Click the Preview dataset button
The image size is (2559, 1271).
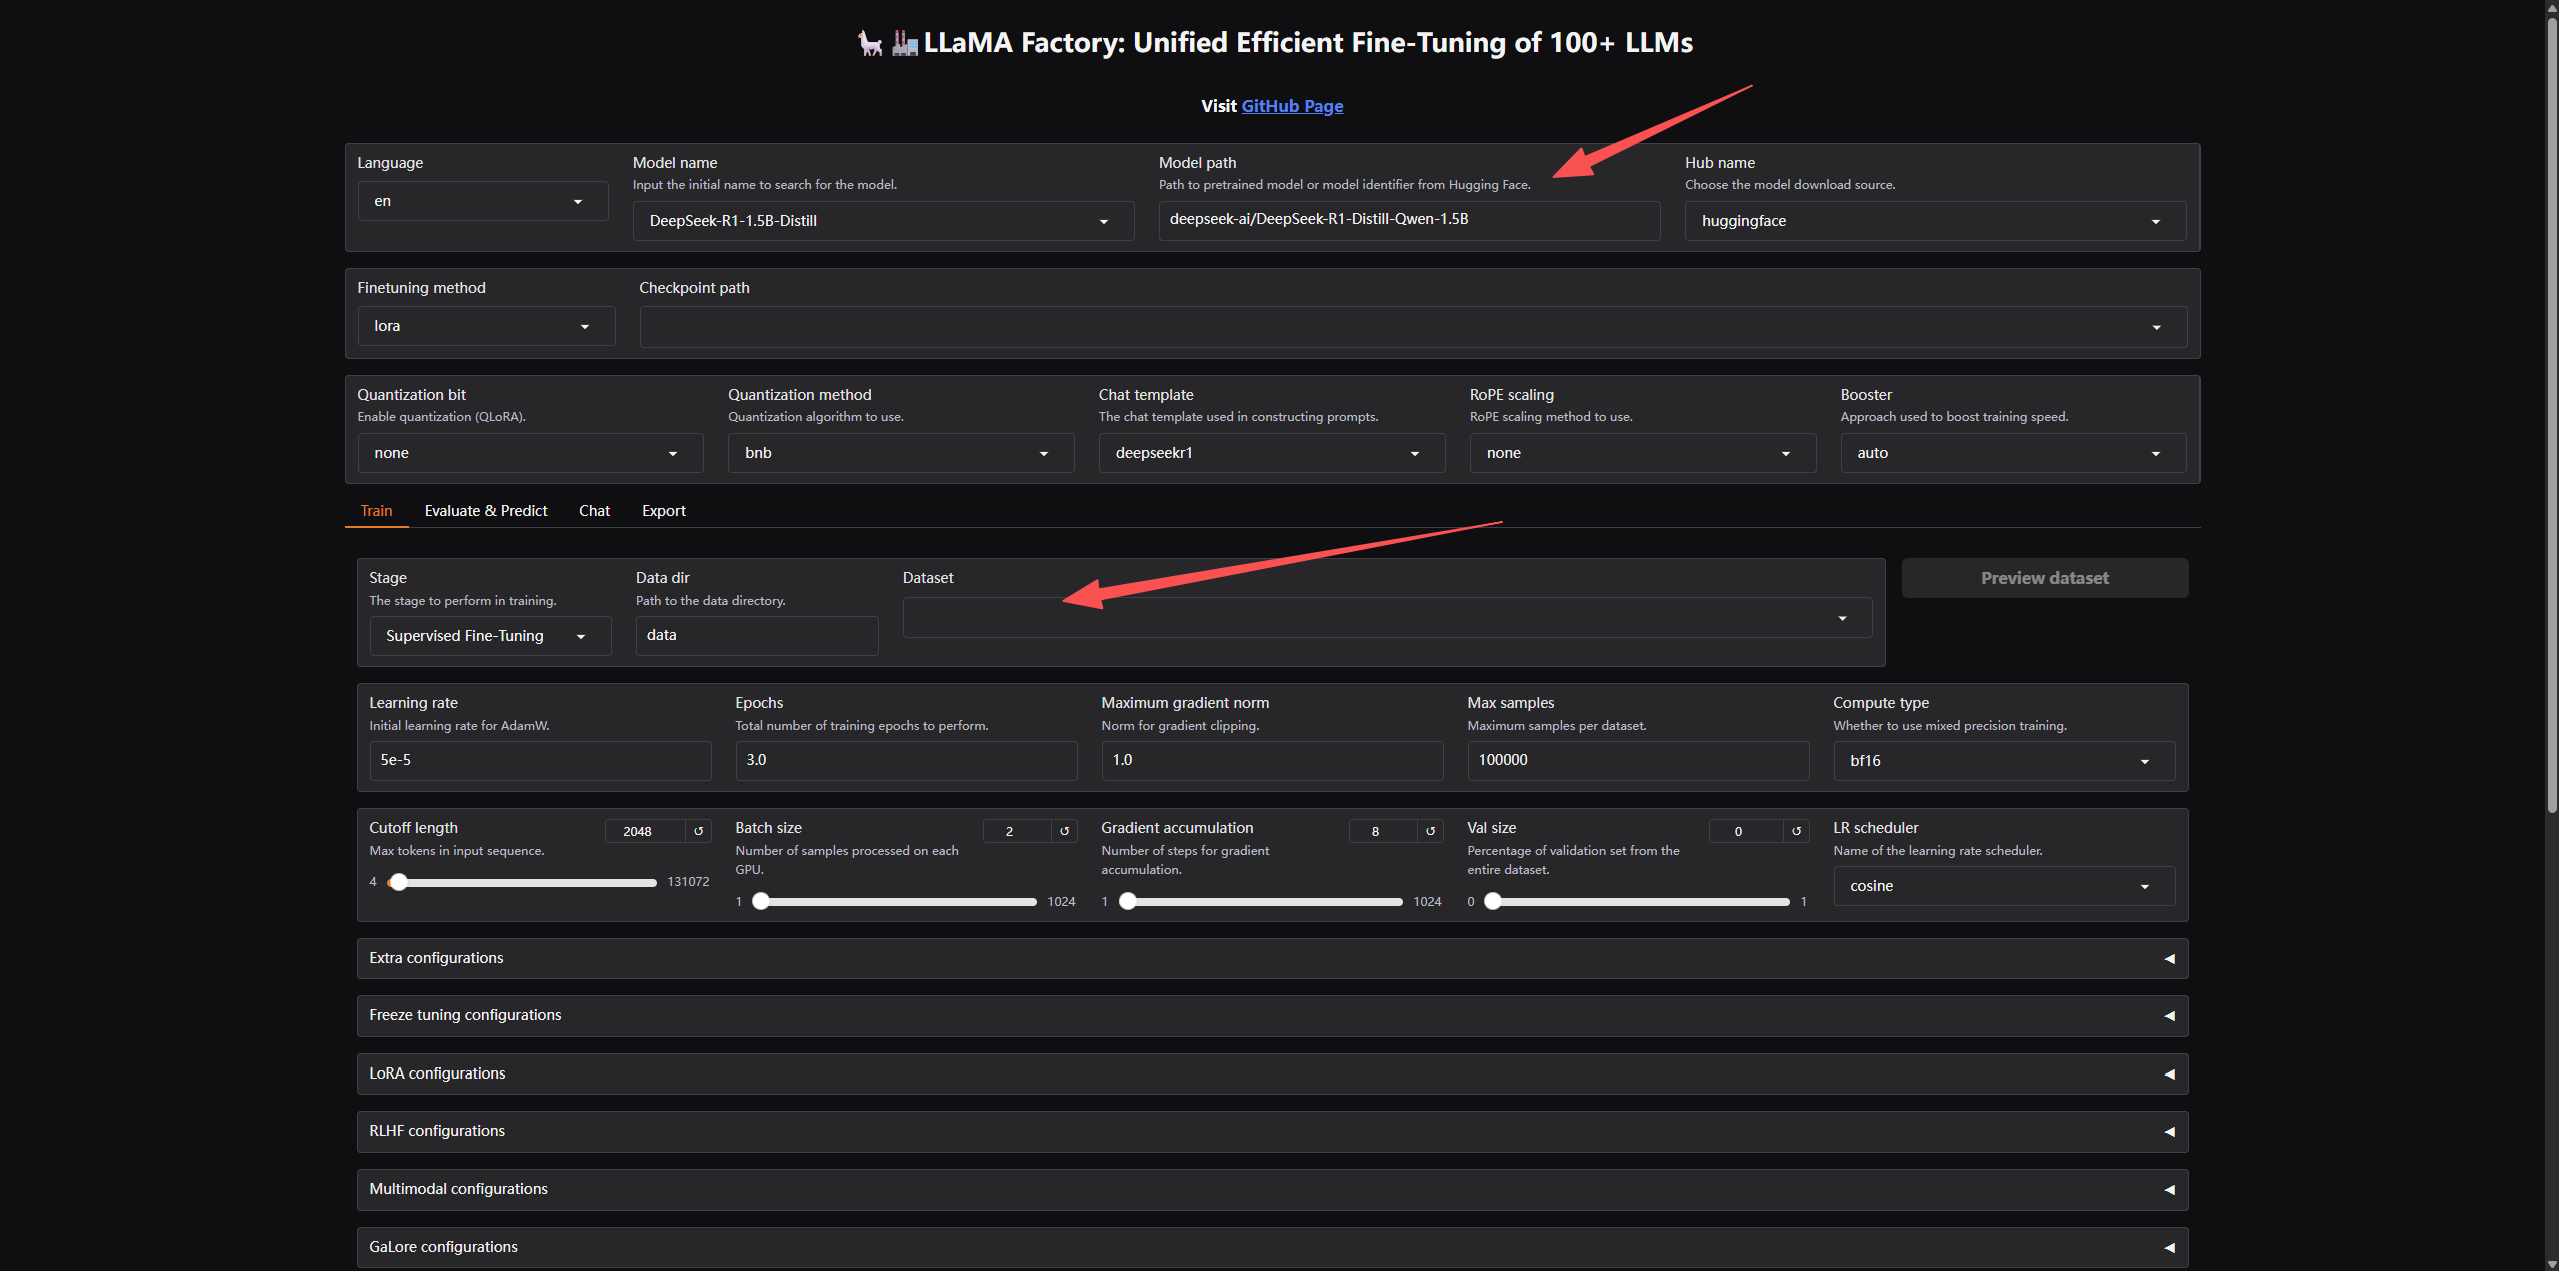click(2045, 578)
